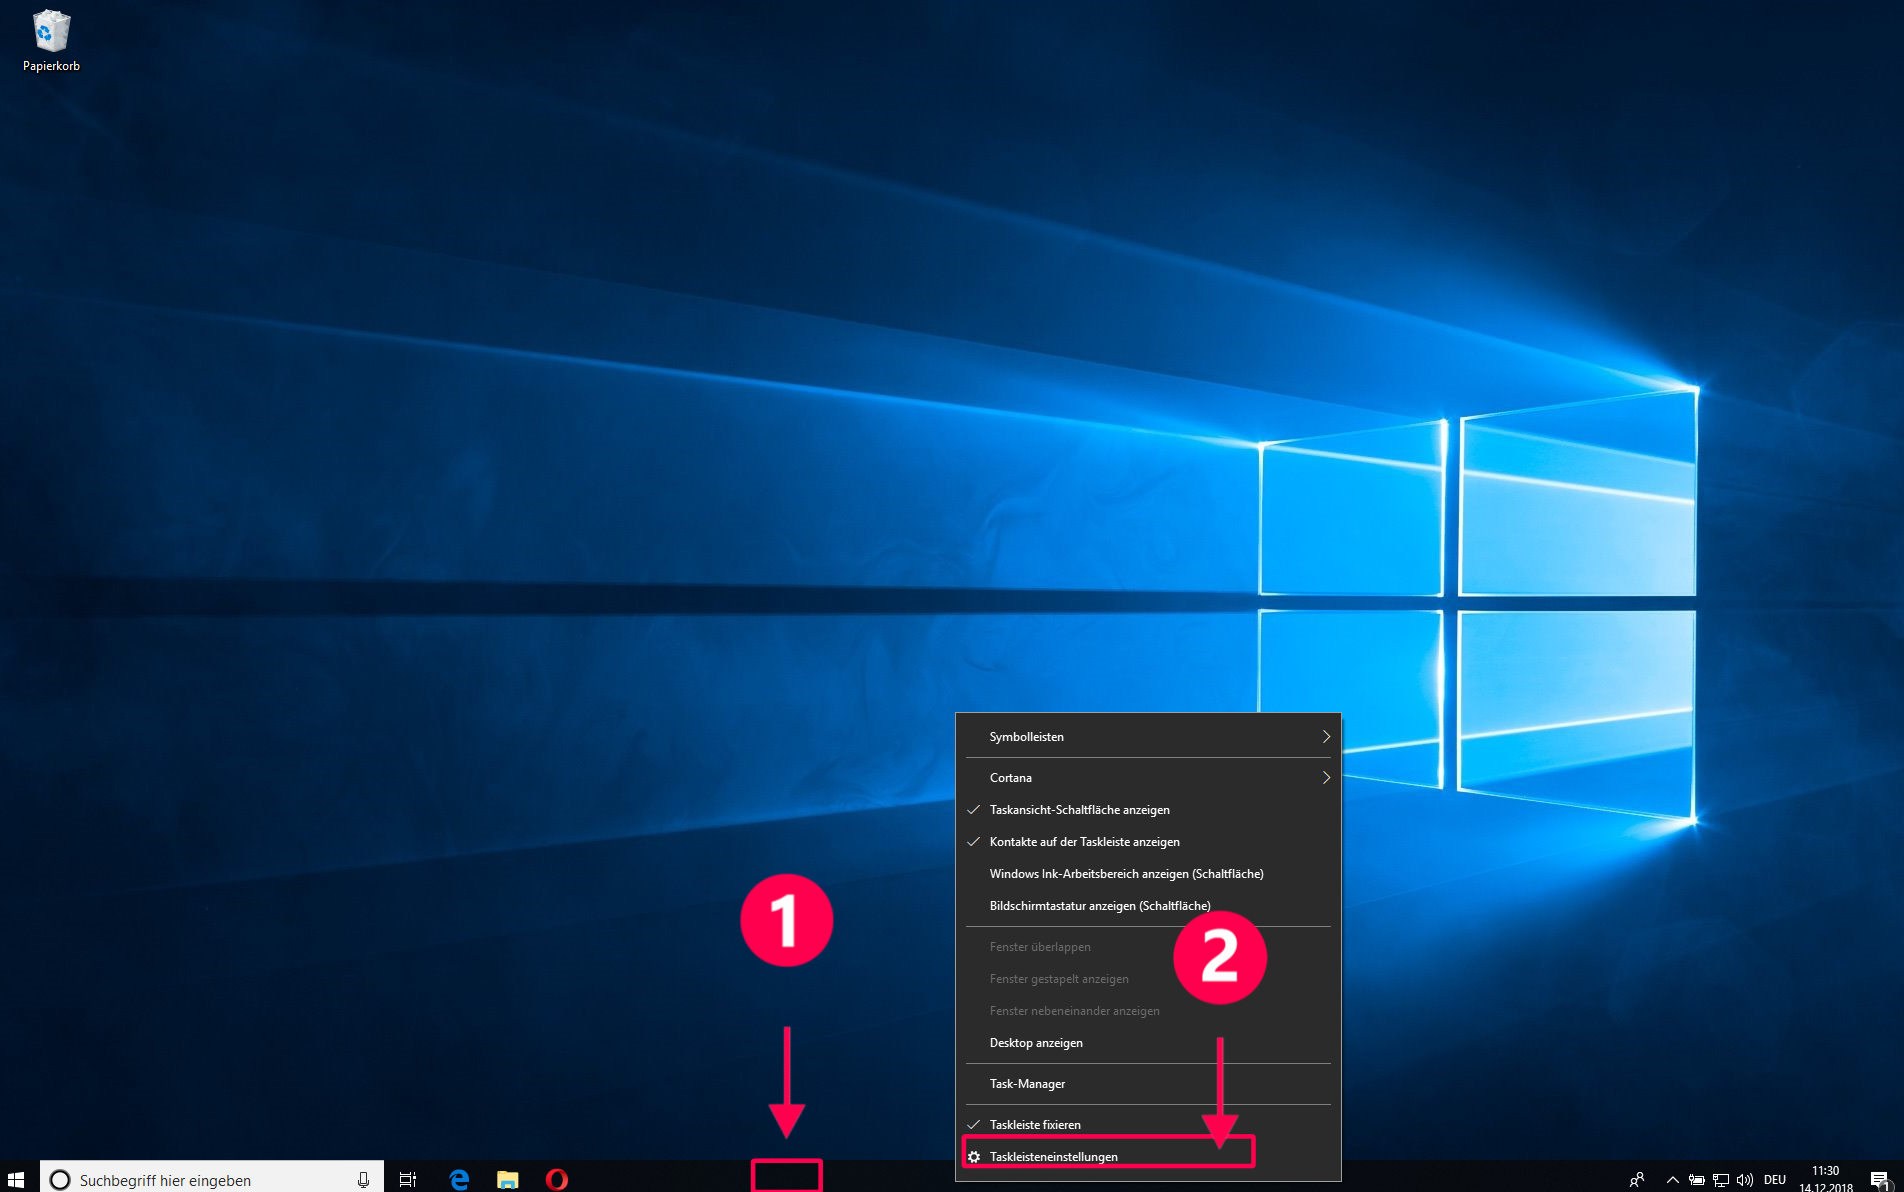Toggle Kontakte auf der Taskleiste anzeigen

pyautogui.click(x=1148, y=842)
